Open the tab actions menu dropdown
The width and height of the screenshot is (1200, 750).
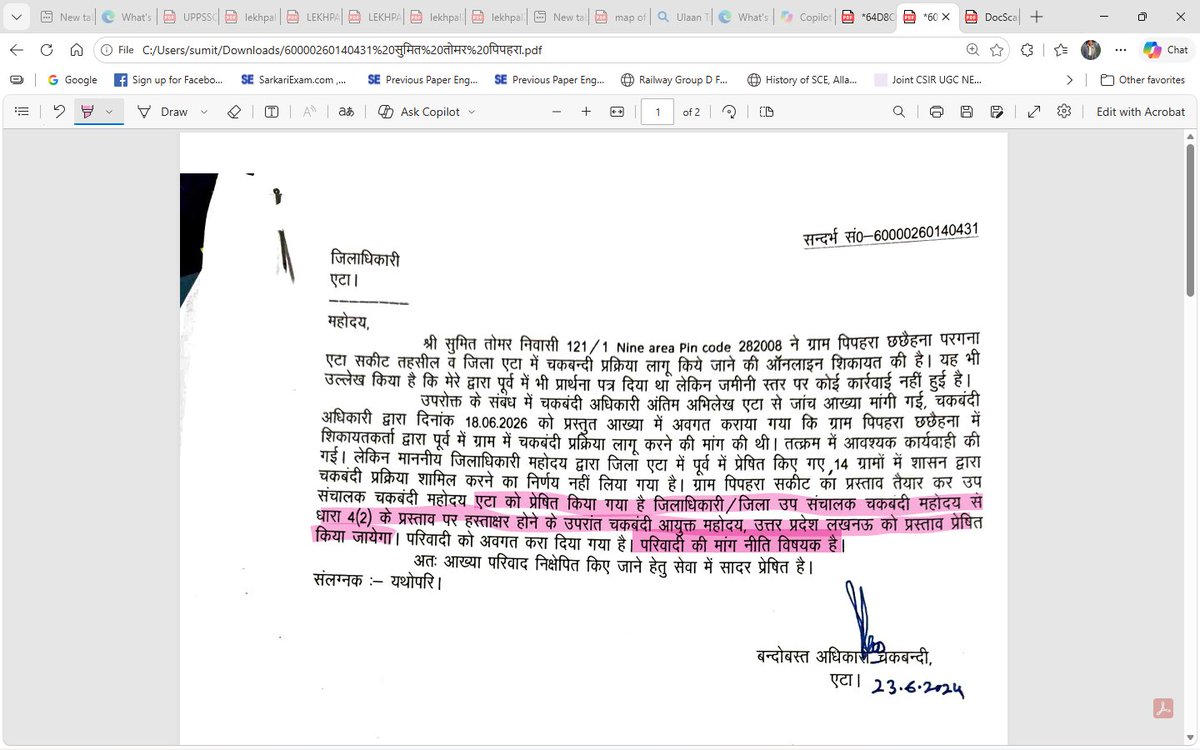pyautogui.click(x=16, y=17)
